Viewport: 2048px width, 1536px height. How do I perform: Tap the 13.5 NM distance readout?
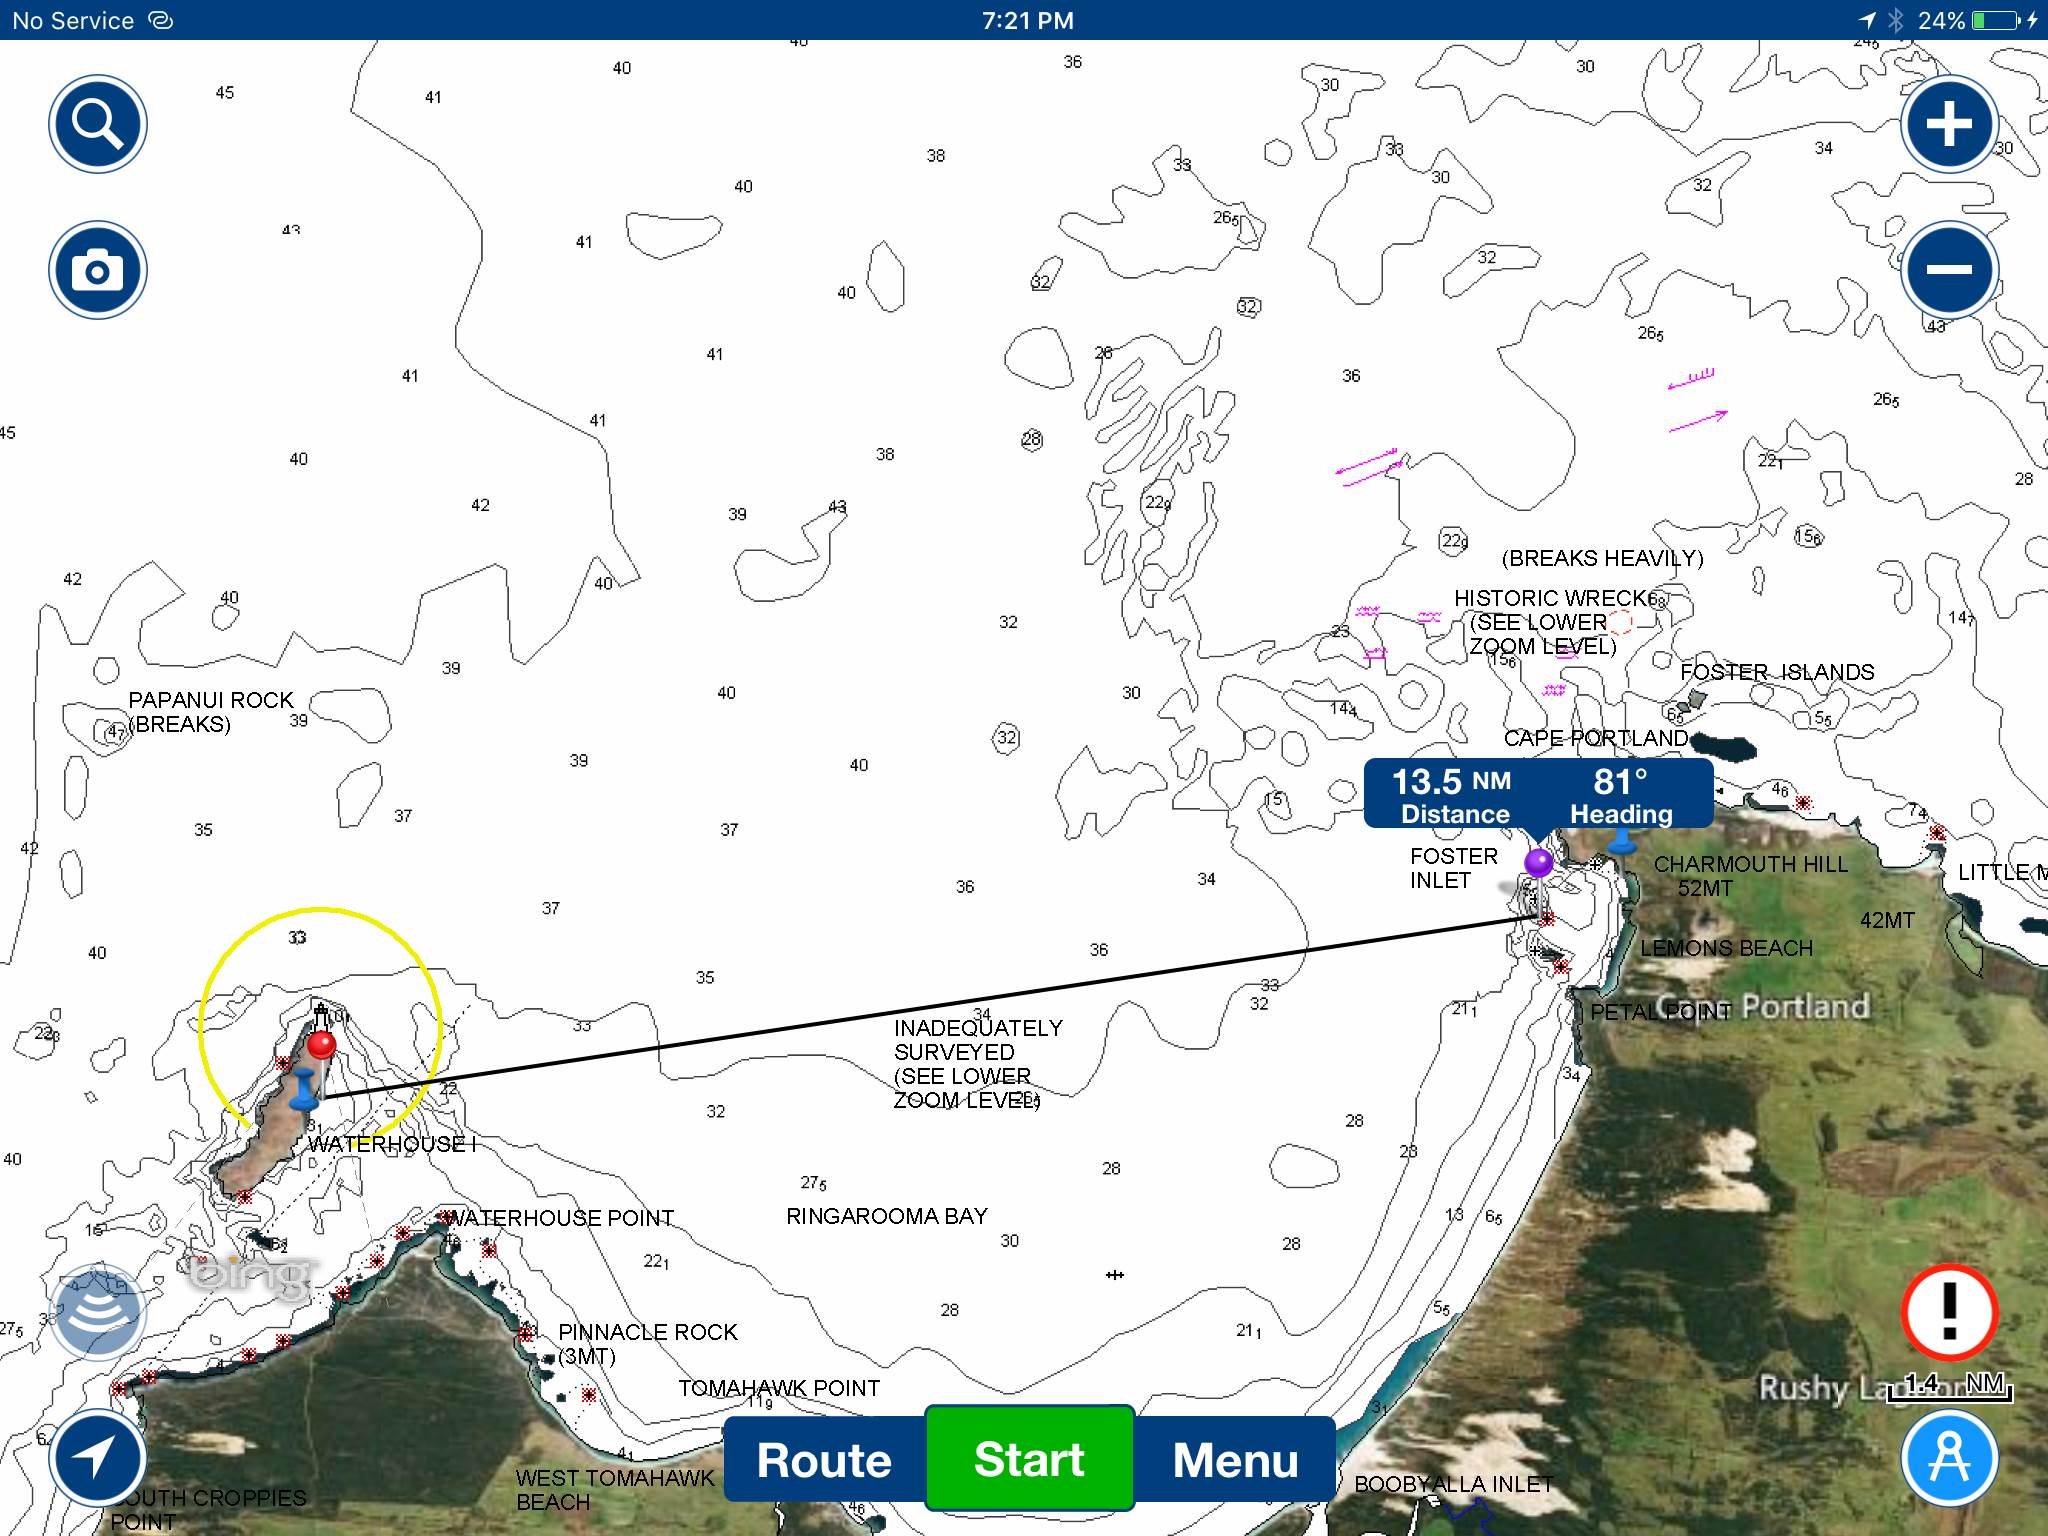pos(1453,796)
